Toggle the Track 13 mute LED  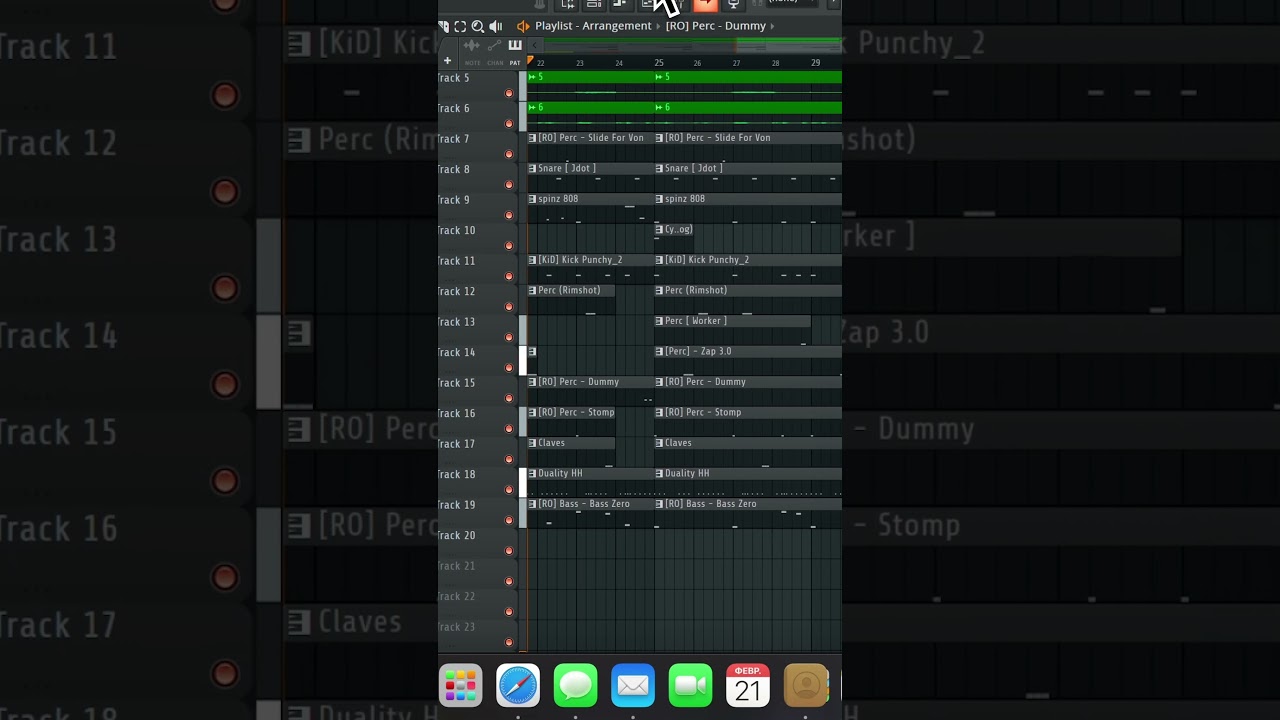click(509, 337)
